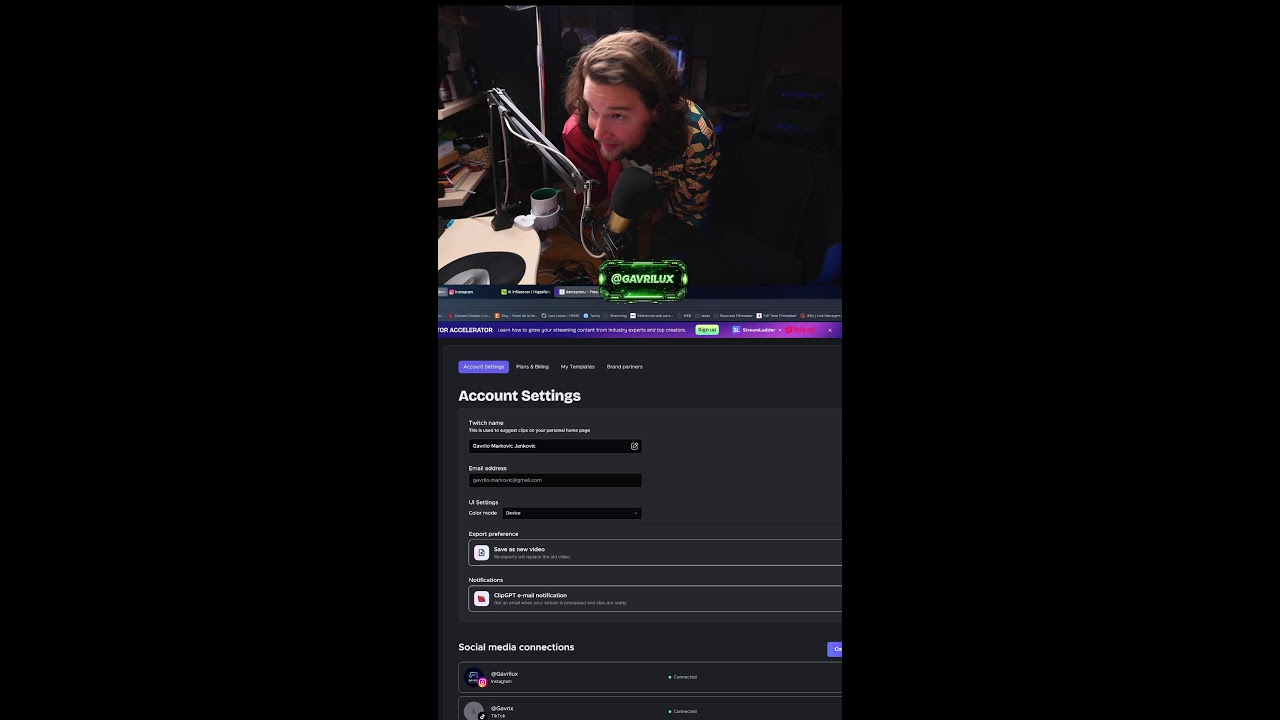Screen dimensions: 1280x720
Task: Open the Content Creator bookmark
Action: (x=469, y=315)
